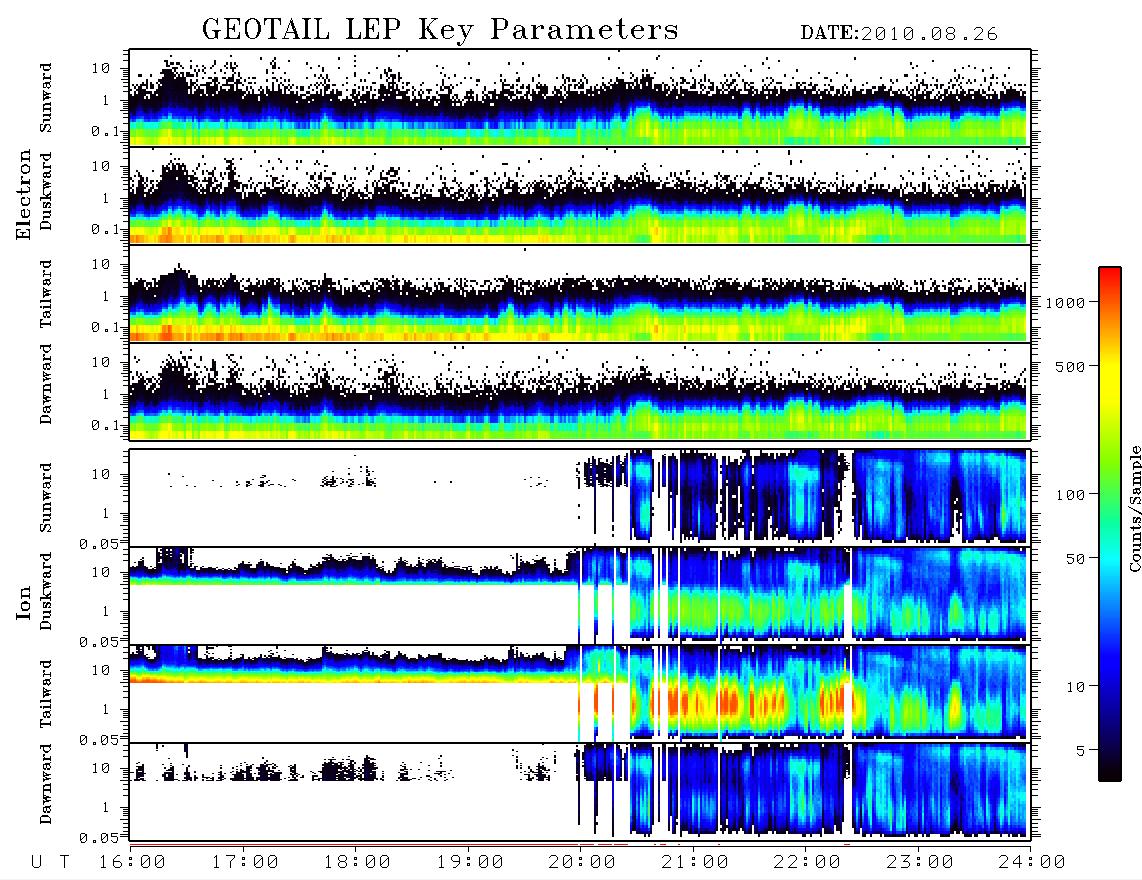
Task: Click the 'DATE:2010.08.26' label
Action: click(899, 34)
